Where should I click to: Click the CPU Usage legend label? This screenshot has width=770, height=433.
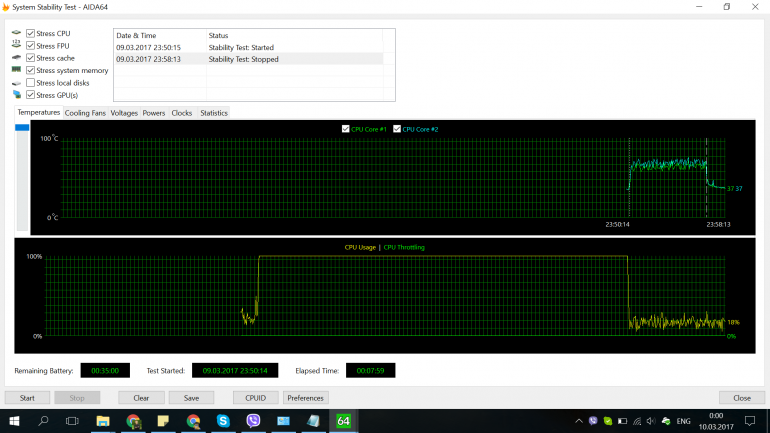360,247
